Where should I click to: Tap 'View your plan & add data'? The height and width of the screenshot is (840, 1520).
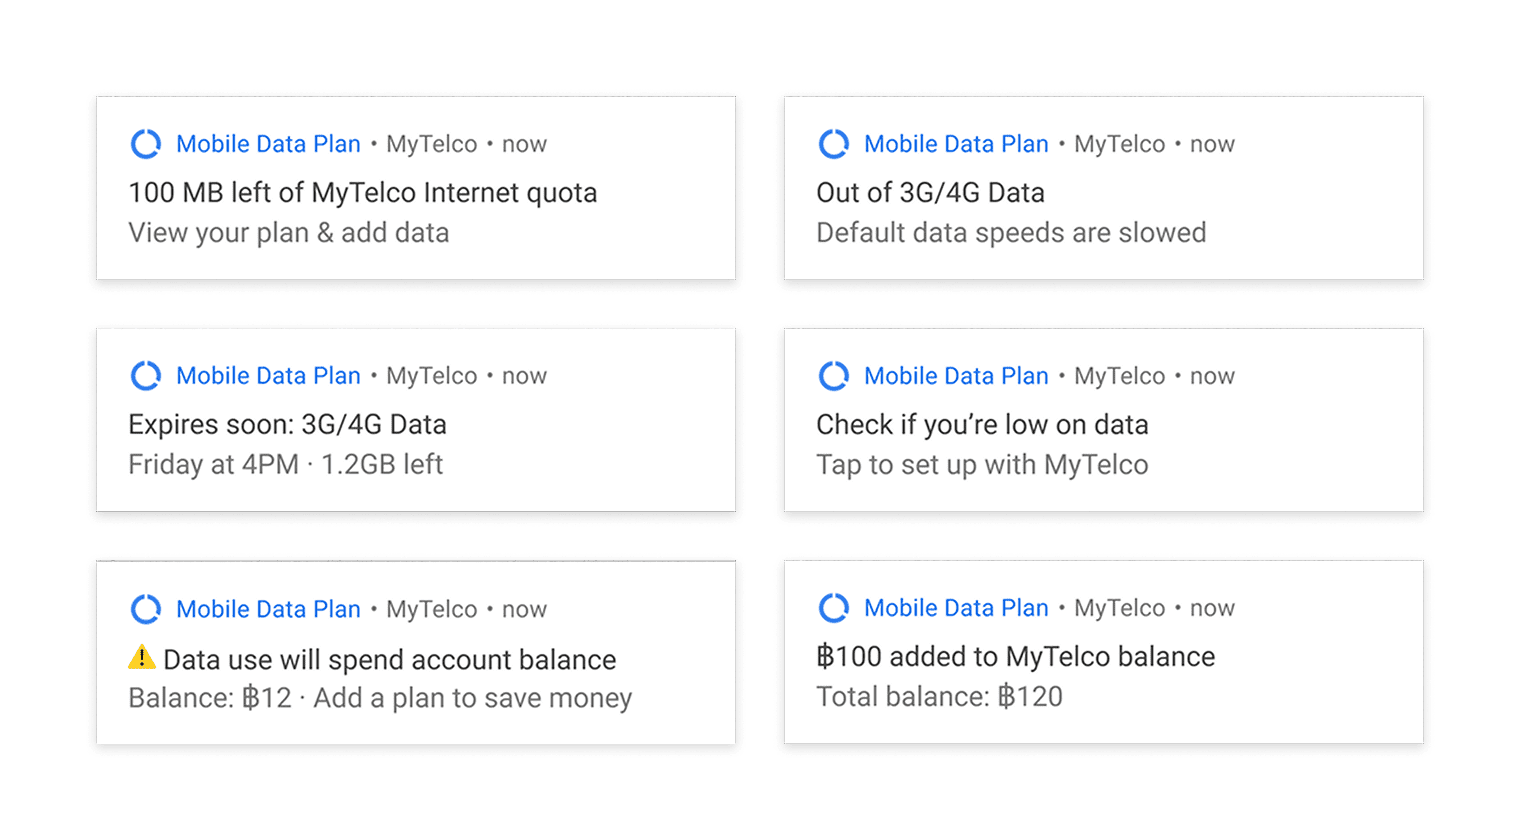tap(289, 233)
